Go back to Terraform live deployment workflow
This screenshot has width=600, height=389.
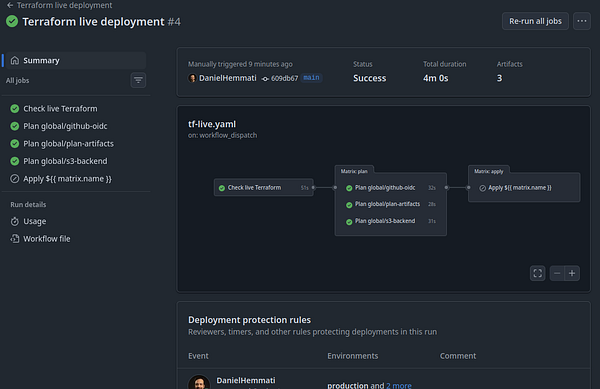pyautogui.click(x=60, y=5)
